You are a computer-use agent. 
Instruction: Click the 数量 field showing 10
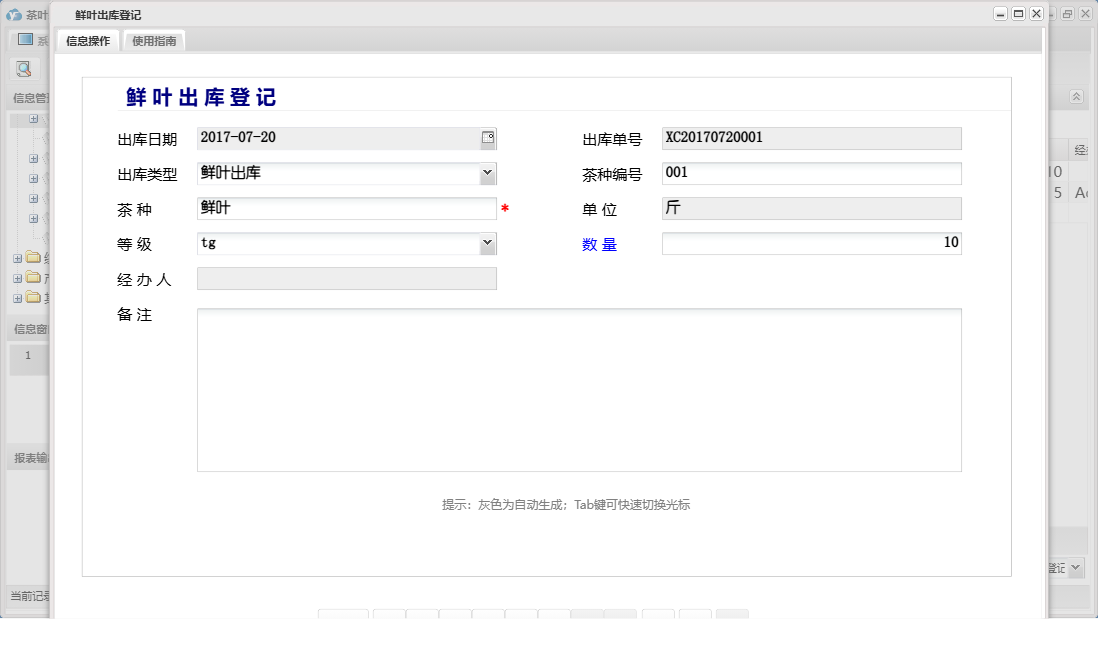(810, 243)
